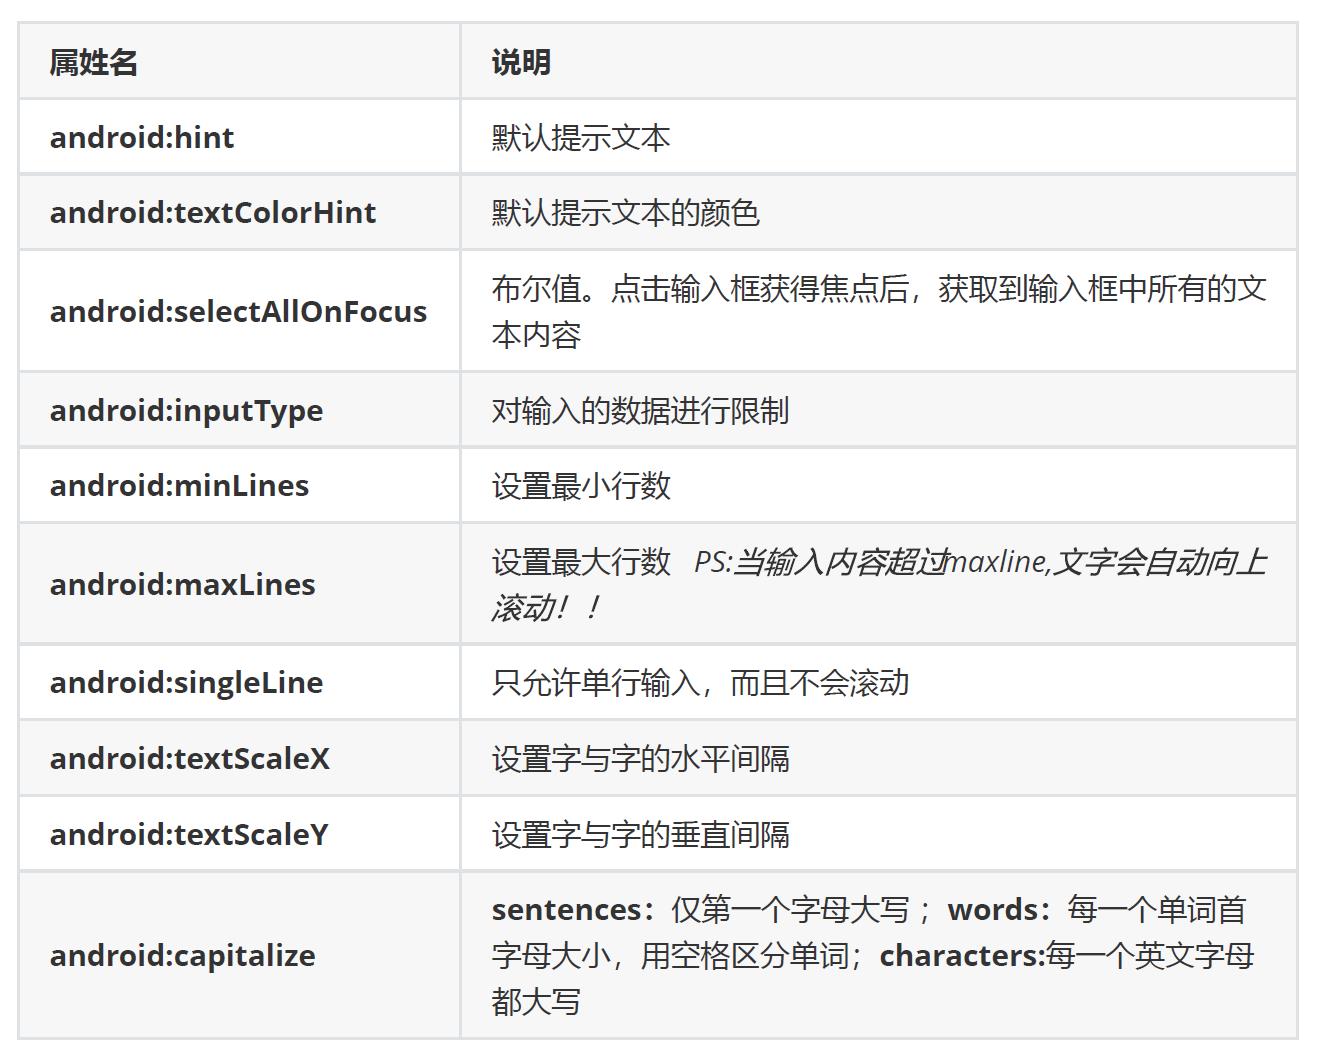
Task: Select the 默认提示文本 description cell
Action: pyautogui.click(x=878, y=137)
